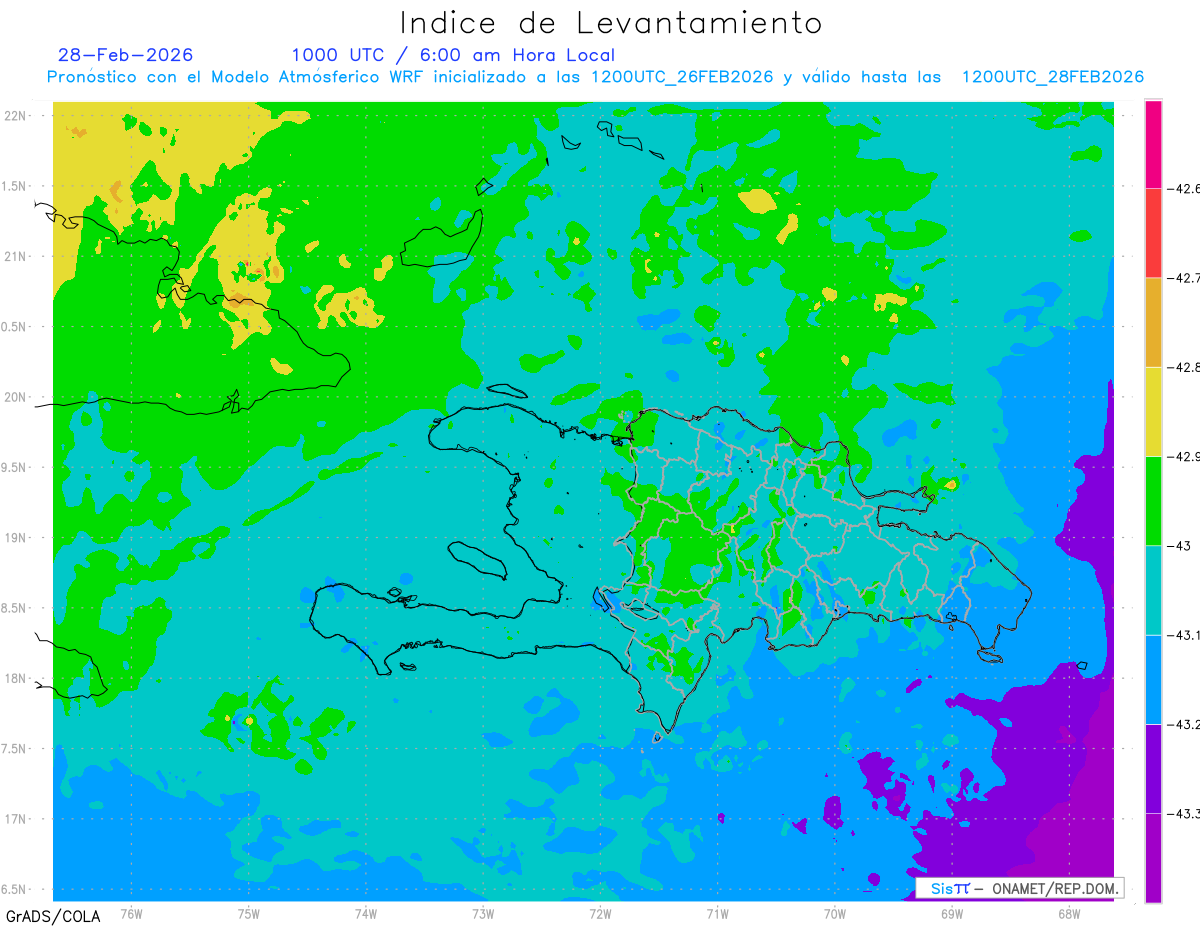Pick the red swatch below -42.6
The height and width of the screenshot is (927, 1200).
(x=1153, y=232)
